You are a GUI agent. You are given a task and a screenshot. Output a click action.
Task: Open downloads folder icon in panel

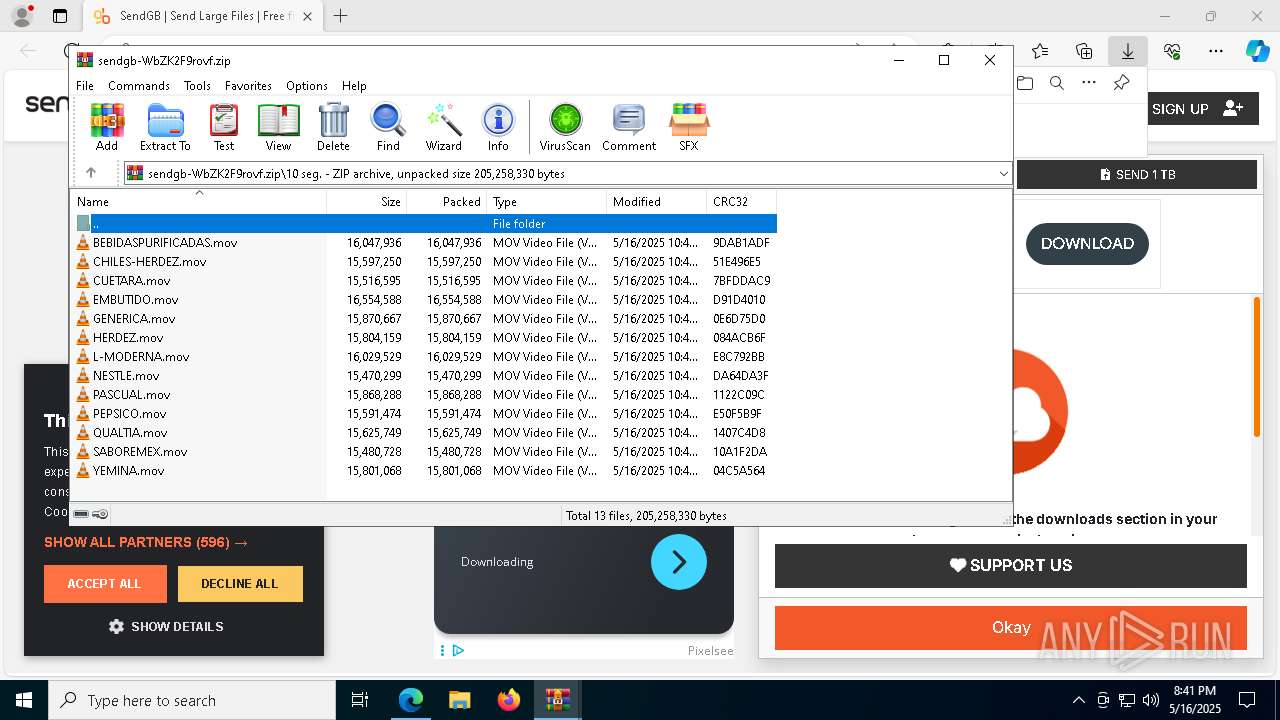1025,83
